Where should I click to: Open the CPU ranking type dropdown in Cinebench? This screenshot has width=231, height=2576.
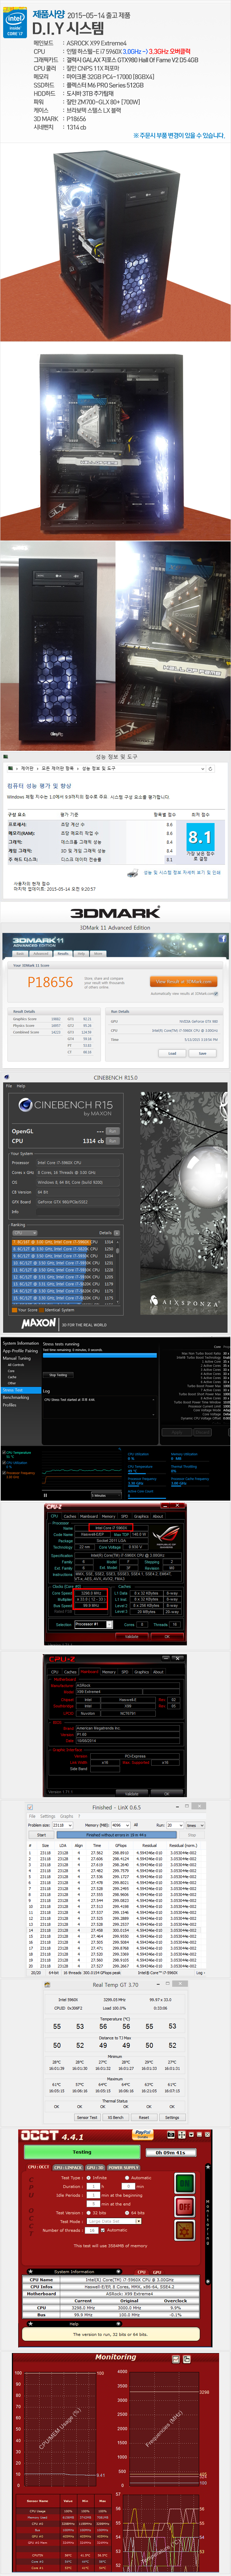(x=25, y=1233)
